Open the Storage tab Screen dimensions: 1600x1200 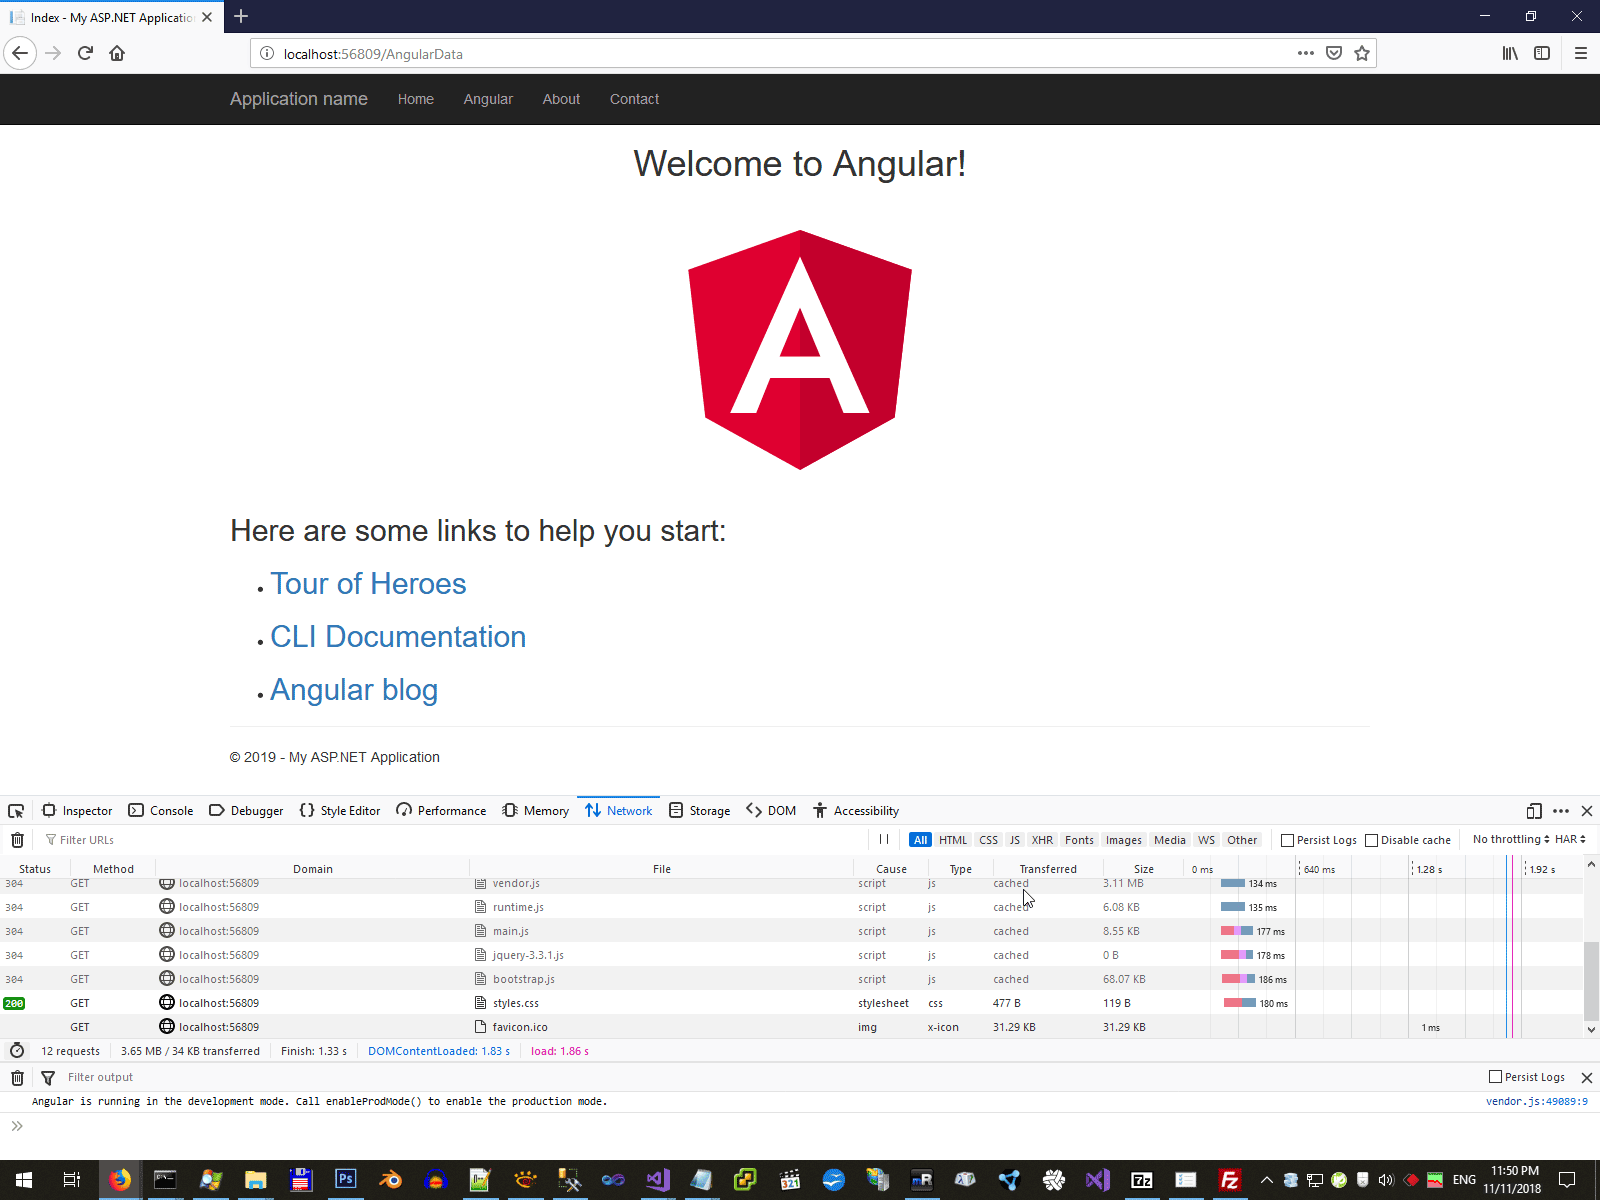click(x=700, y=811)
